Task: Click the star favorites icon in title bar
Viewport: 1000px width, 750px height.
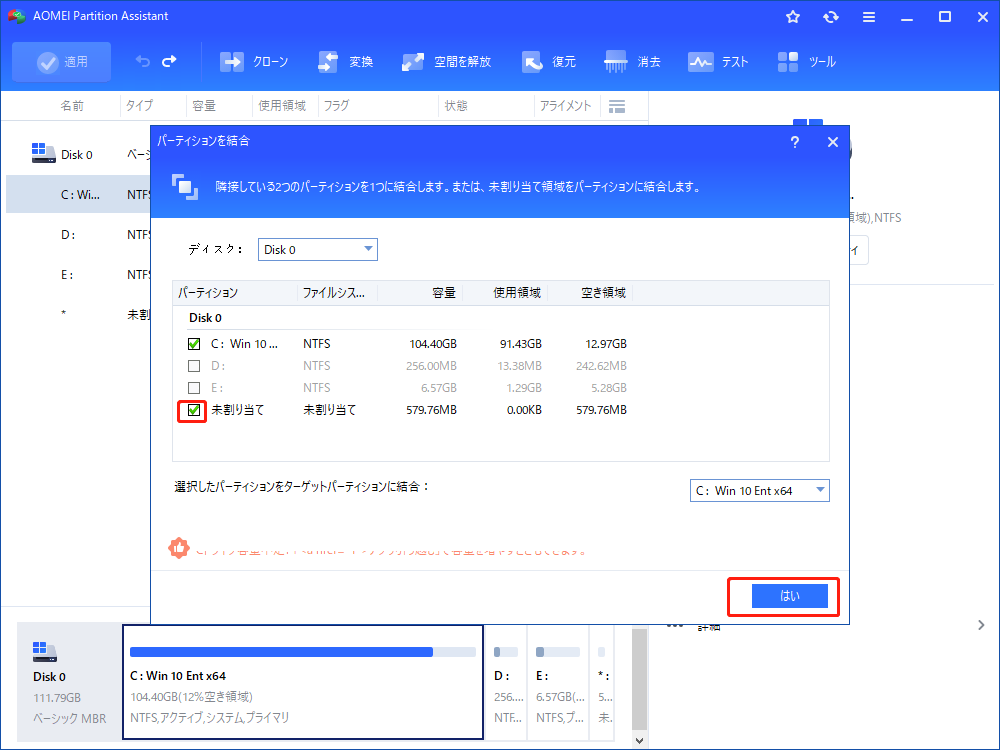Action: pyautogui.click(x=793, y=17)
